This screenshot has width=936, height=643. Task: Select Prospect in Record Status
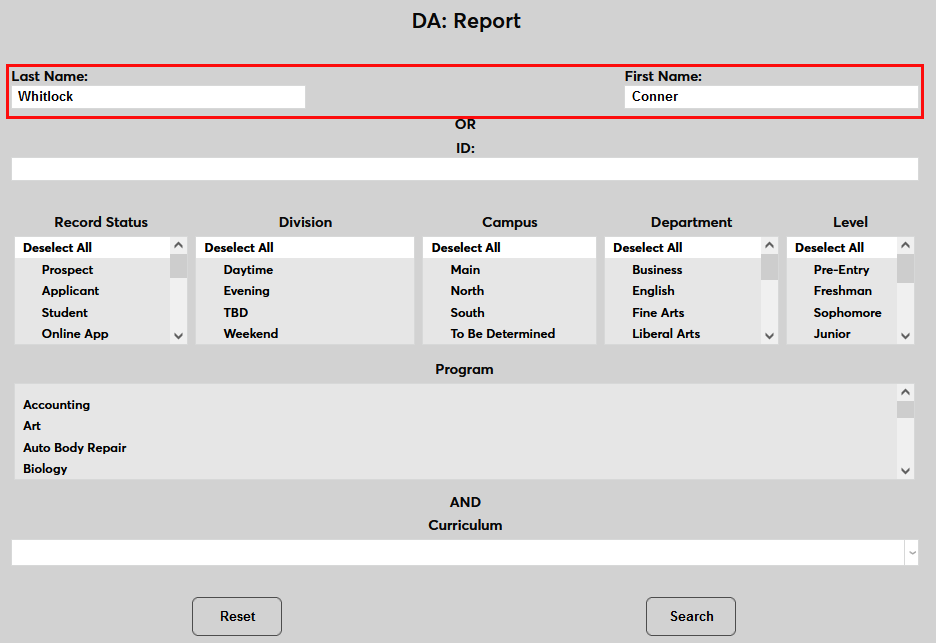(67, 270)
